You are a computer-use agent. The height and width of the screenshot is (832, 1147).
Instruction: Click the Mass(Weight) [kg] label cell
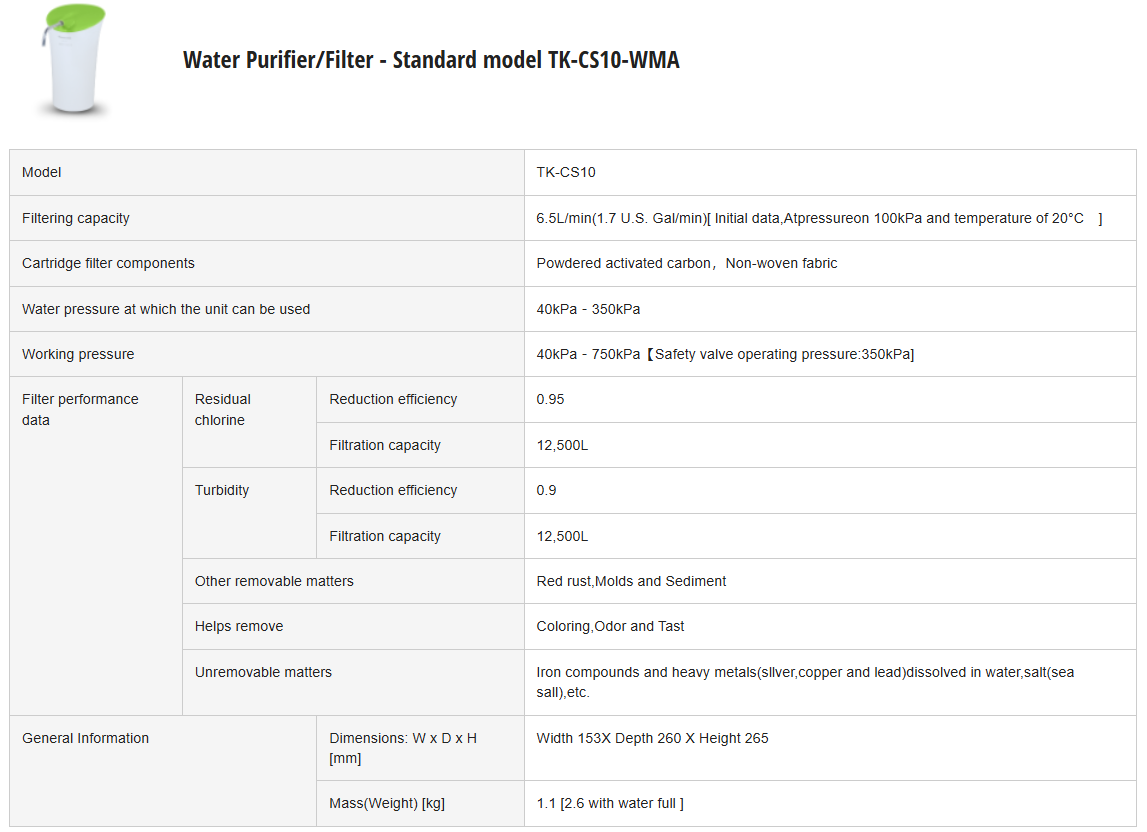[385, 803]
